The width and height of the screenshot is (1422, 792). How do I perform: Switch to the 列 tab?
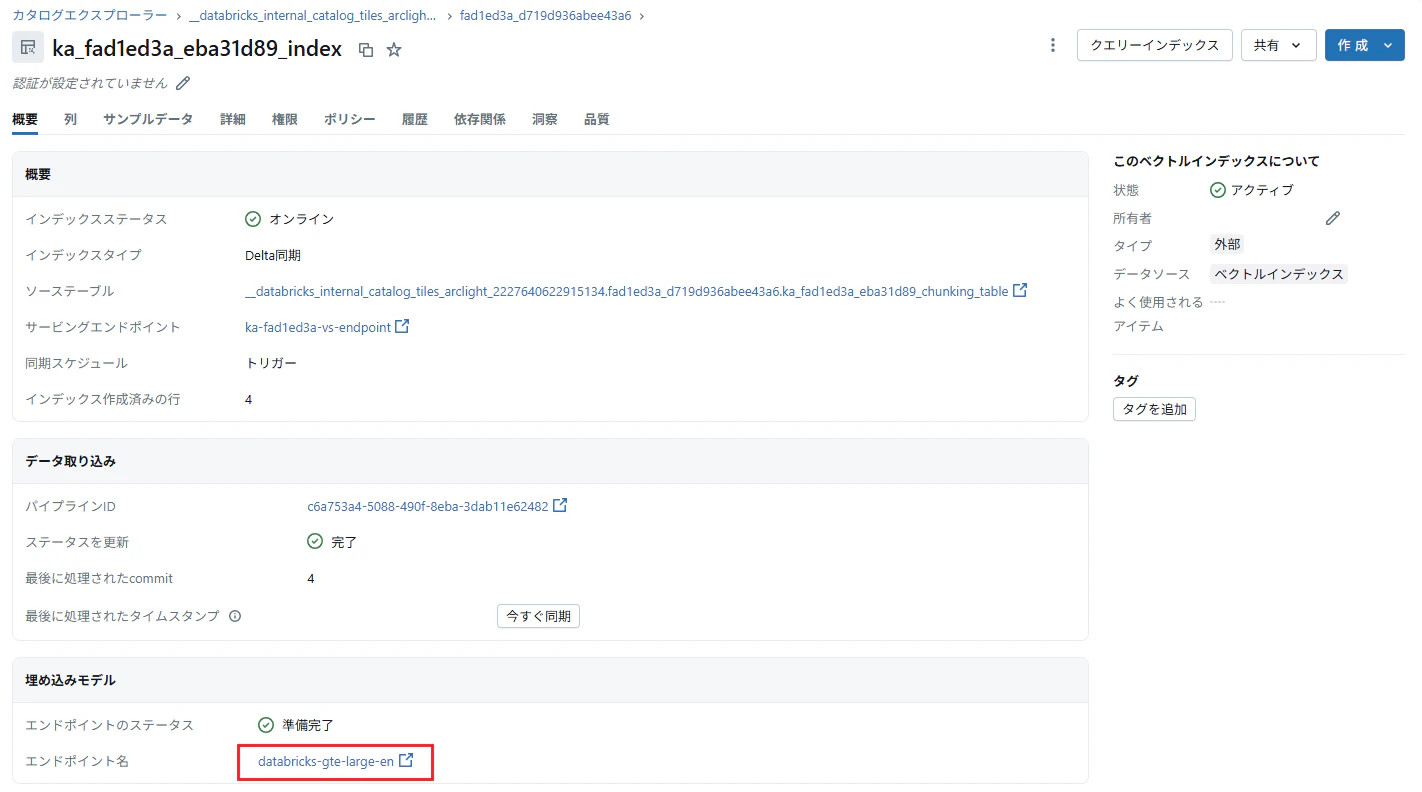coord(70,119)
